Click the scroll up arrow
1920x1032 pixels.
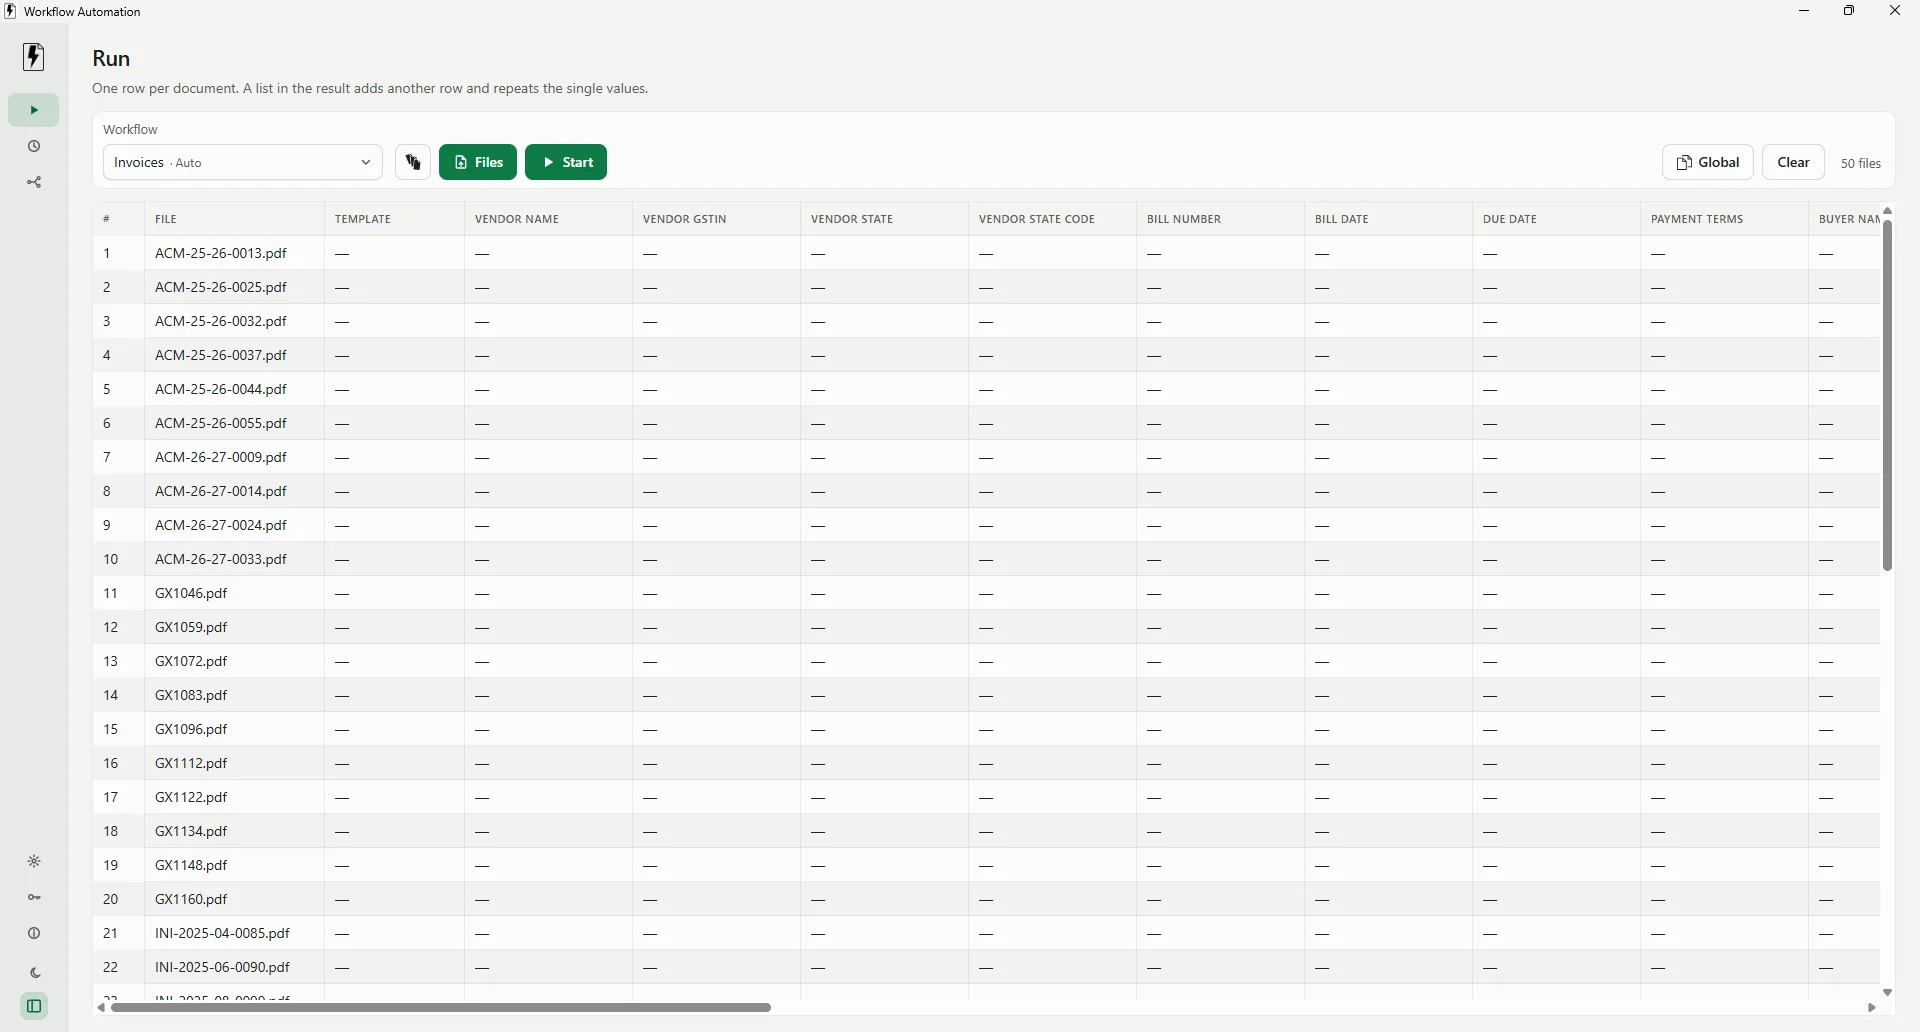coord(1888,211)
